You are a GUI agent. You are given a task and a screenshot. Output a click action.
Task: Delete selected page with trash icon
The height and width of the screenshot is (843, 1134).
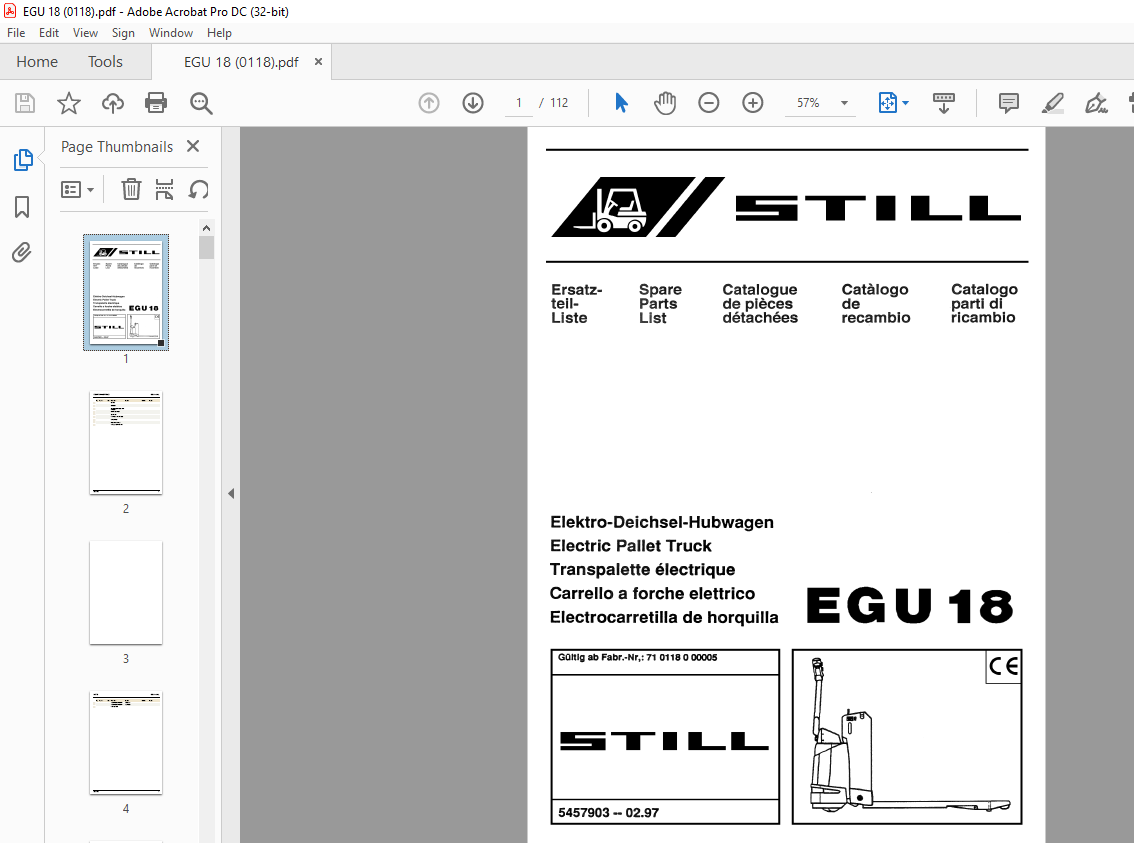pos(131,189)
